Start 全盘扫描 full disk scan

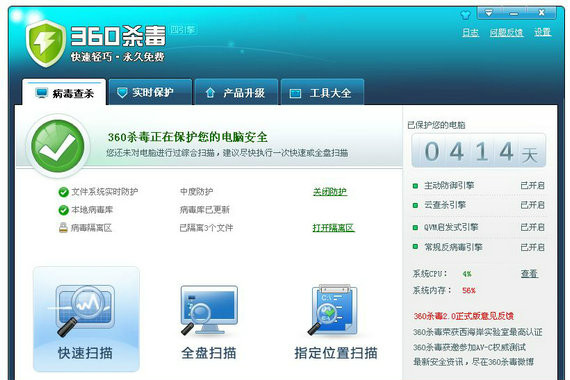pos(209,322)
